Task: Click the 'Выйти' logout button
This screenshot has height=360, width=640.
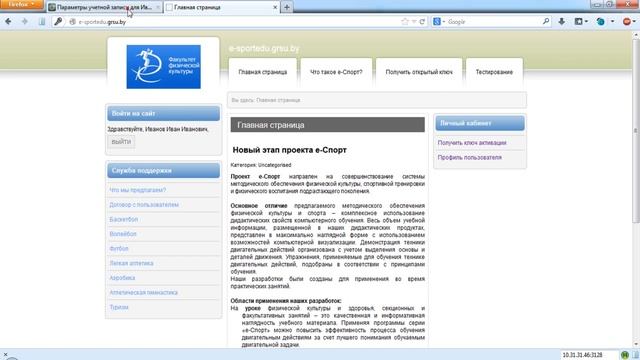Action: (121, 142)
